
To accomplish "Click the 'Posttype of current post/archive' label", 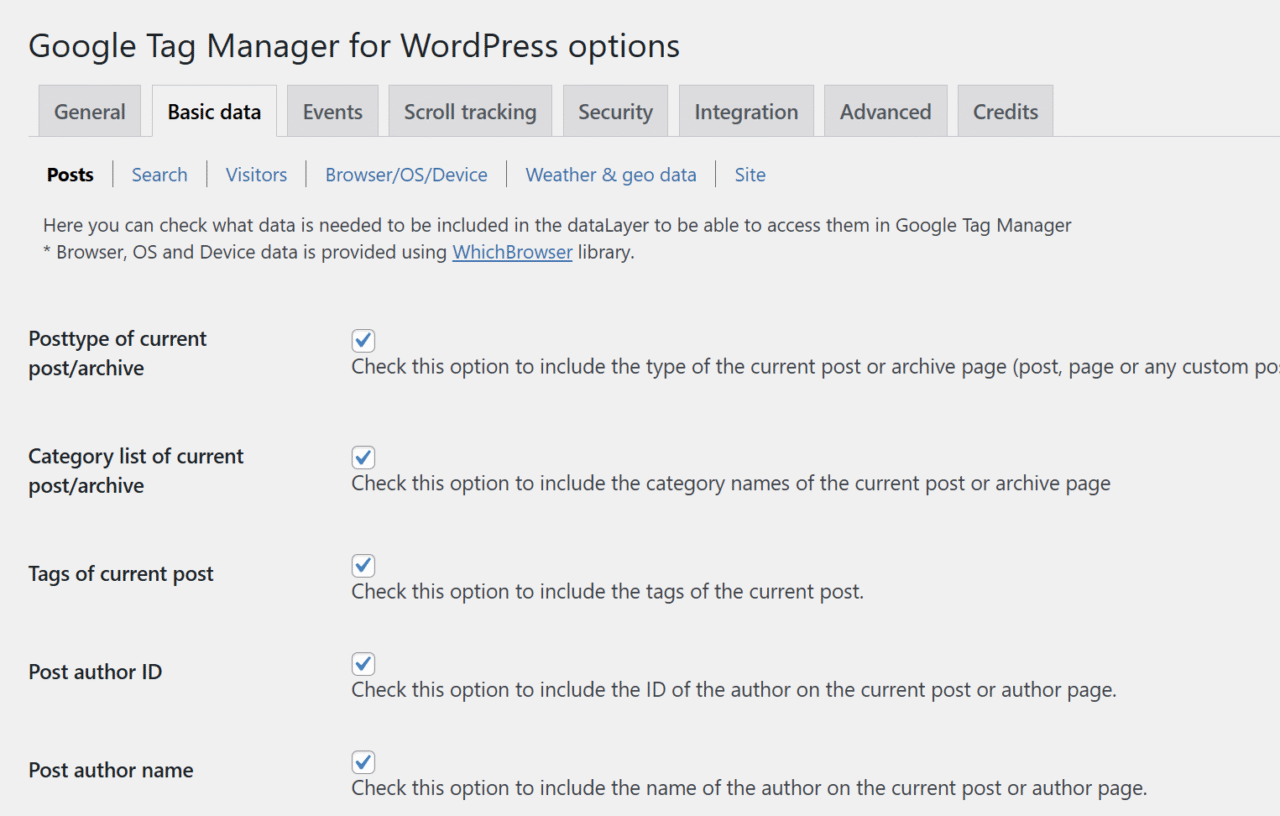I will [117, 353].
